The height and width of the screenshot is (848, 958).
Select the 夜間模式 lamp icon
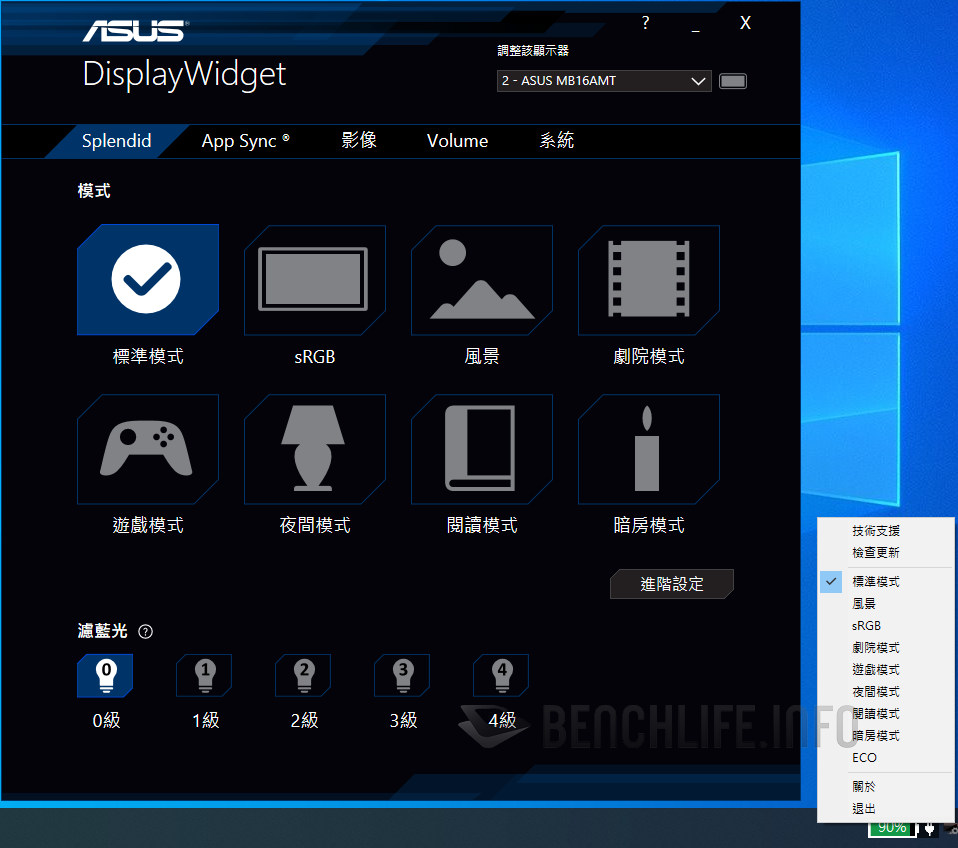point(314,449)
